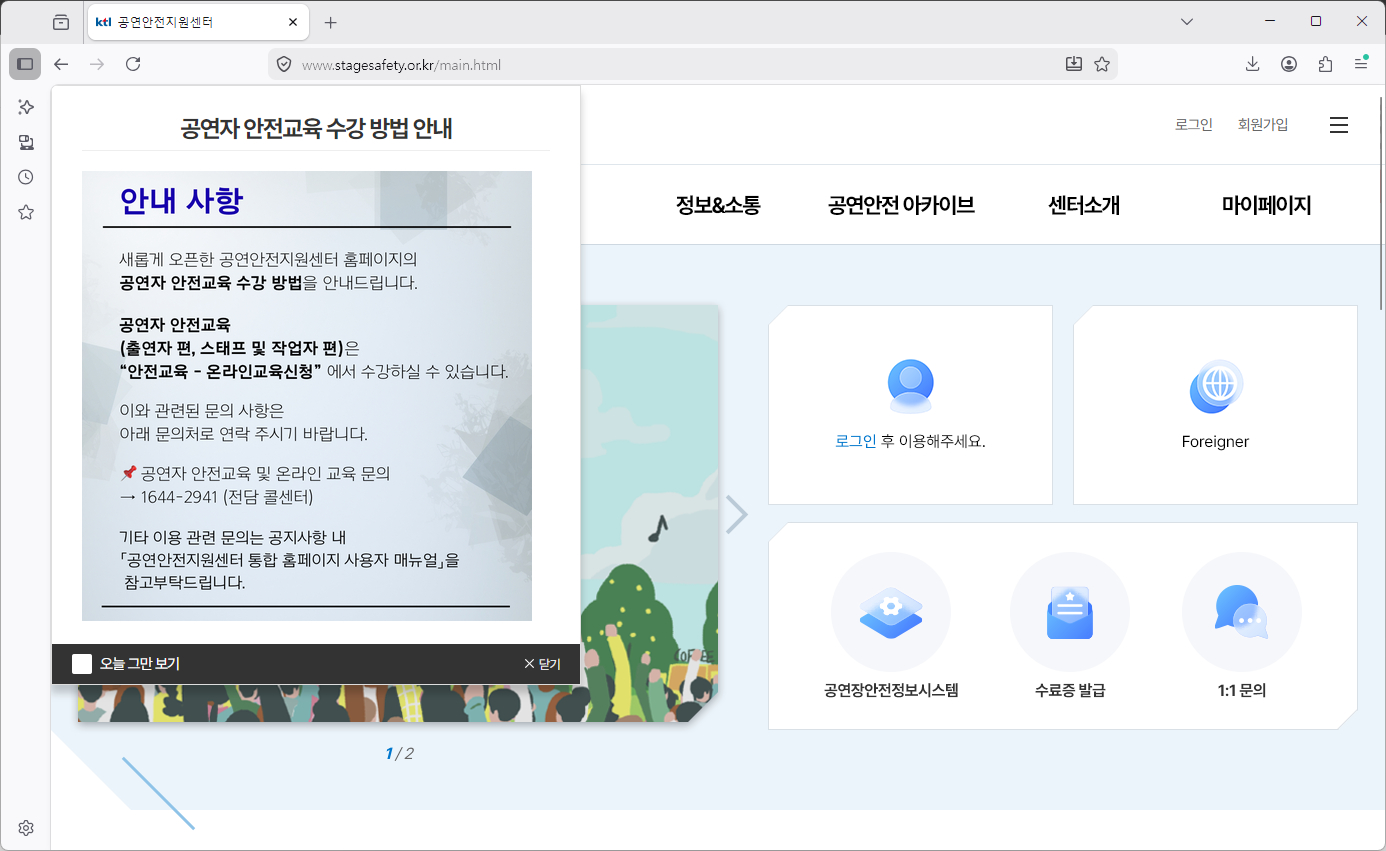
Task: Open history clock sidebar icon
Action: (26, 177)
